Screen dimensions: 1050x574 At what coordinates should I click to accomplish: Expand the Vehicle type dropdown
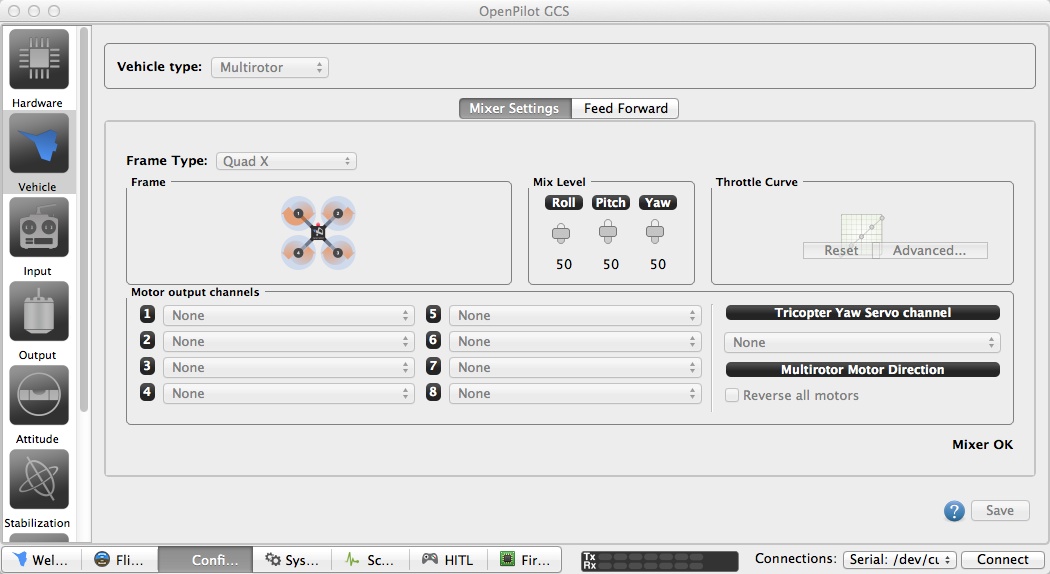(269, 67)
